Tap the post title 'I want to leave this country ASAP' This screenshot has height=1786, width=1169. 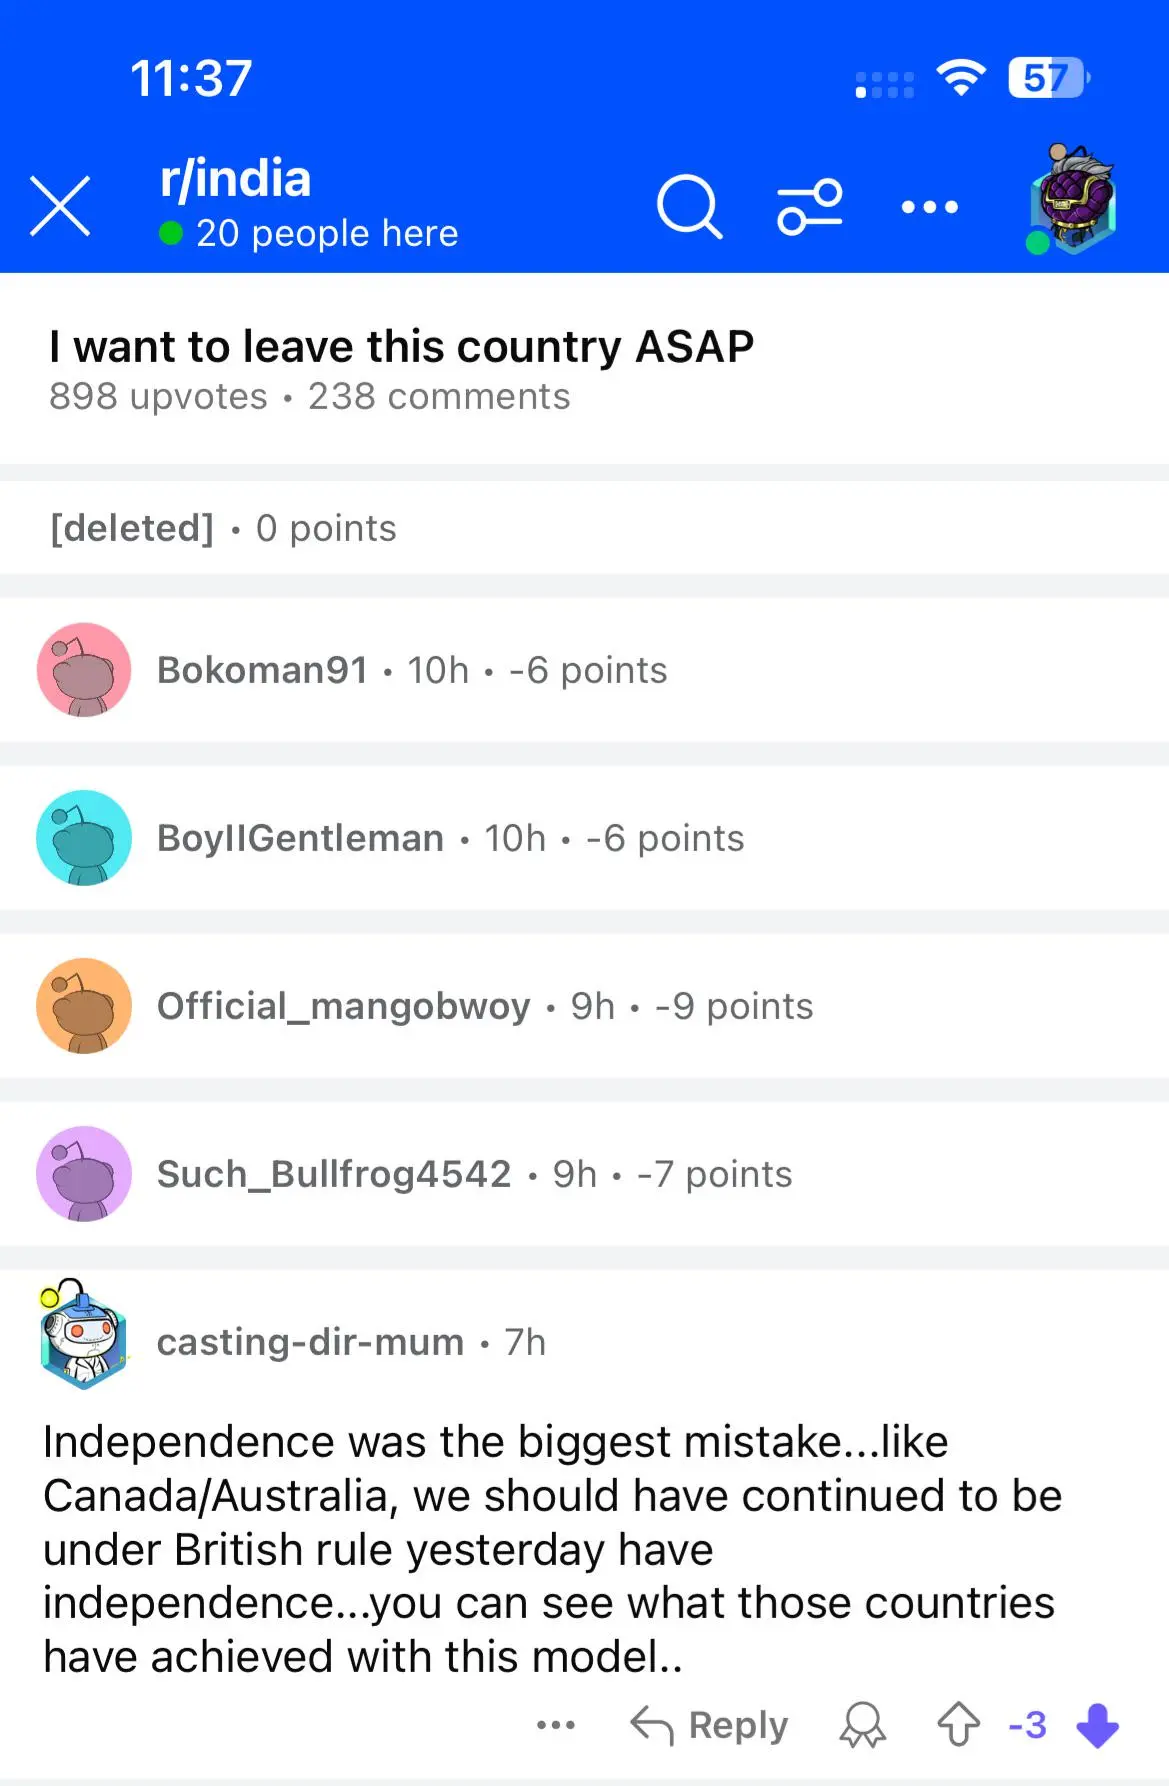coord(401,347)
